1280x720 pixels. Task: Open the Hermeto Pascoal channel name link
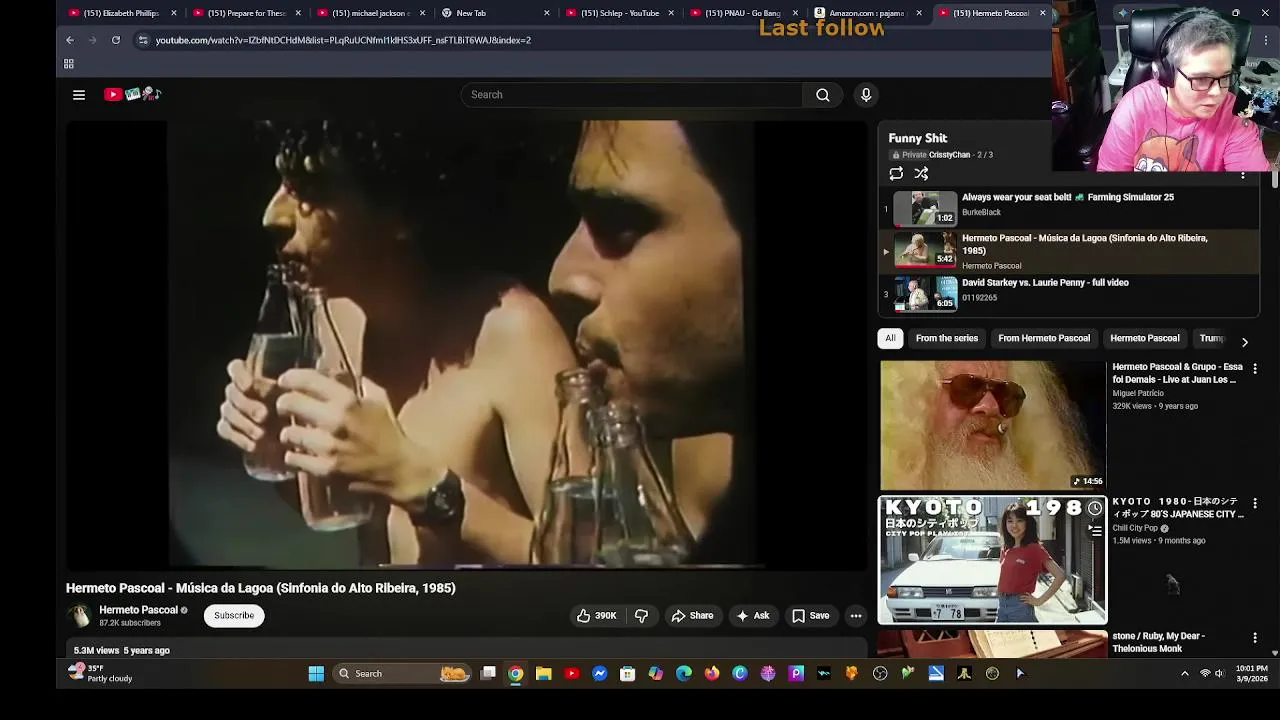point(138,610)
